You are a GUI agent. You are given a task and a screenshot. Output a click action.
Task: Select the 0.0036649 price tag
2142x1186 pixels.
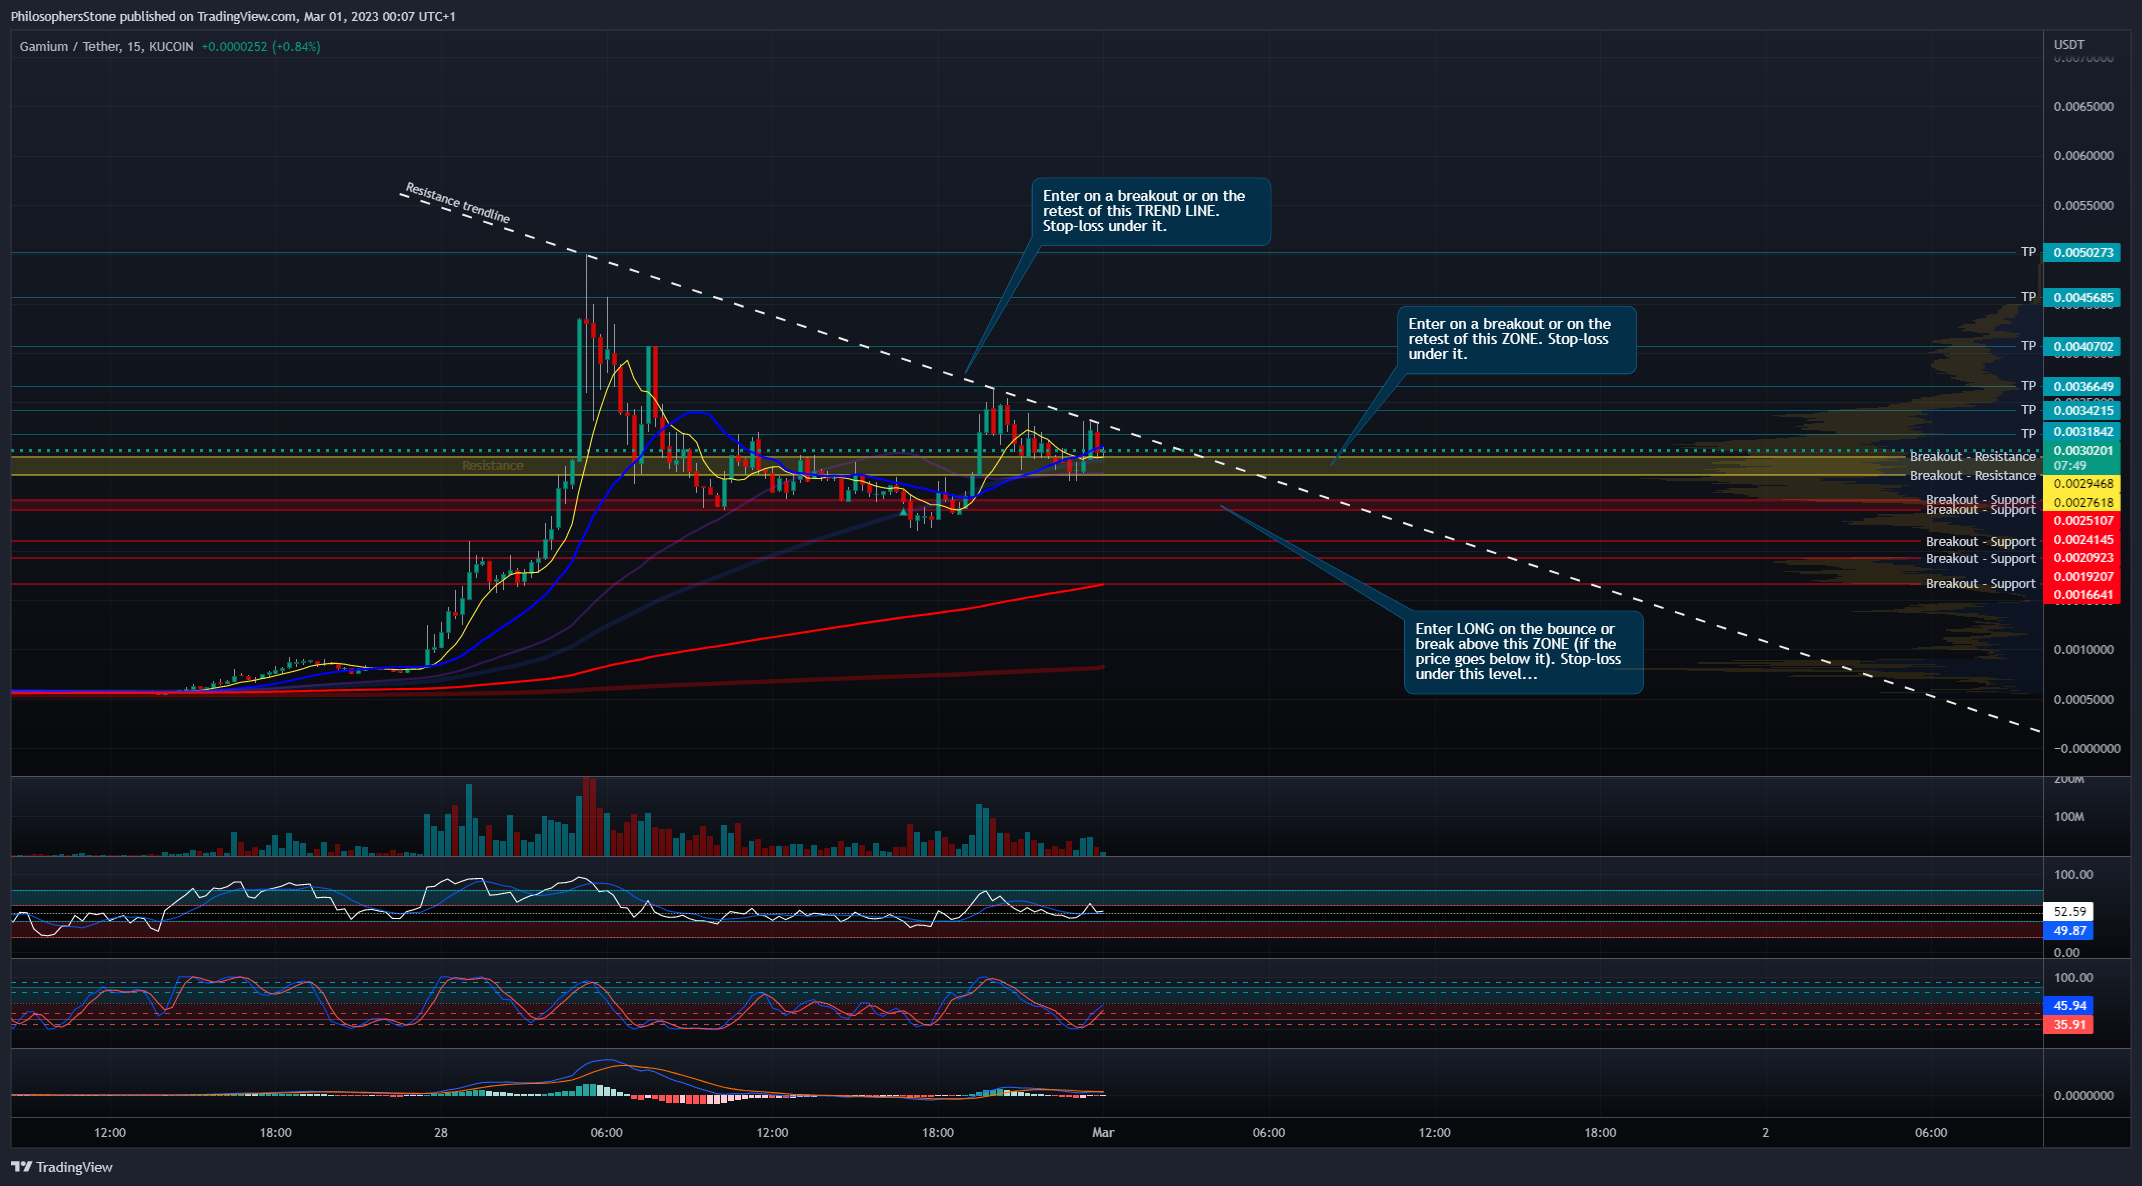tap(2083, 386)
